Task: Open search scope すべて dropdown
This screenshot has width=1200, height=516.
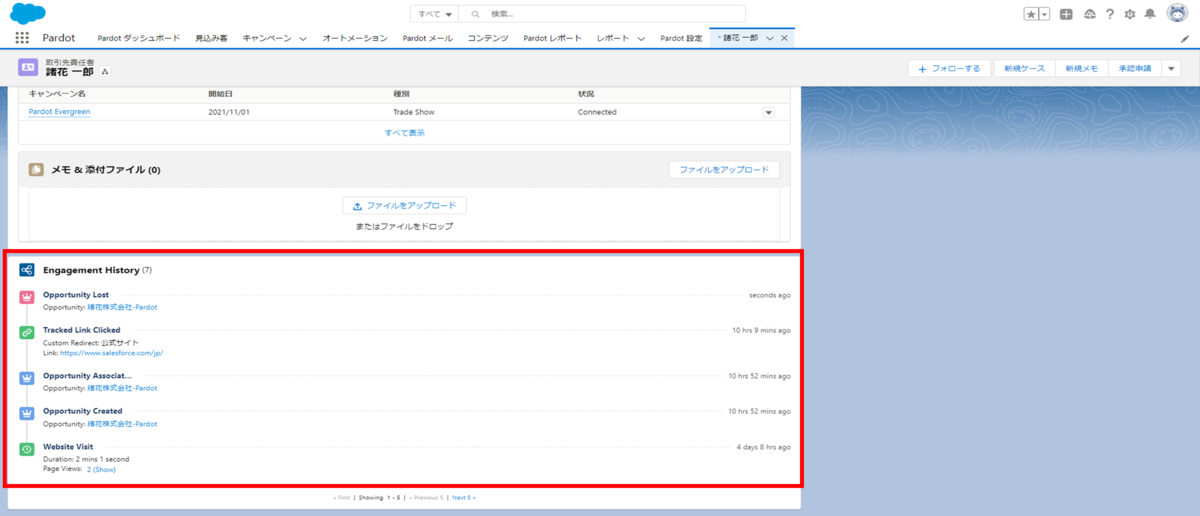Action: click(x=434, y=14)
